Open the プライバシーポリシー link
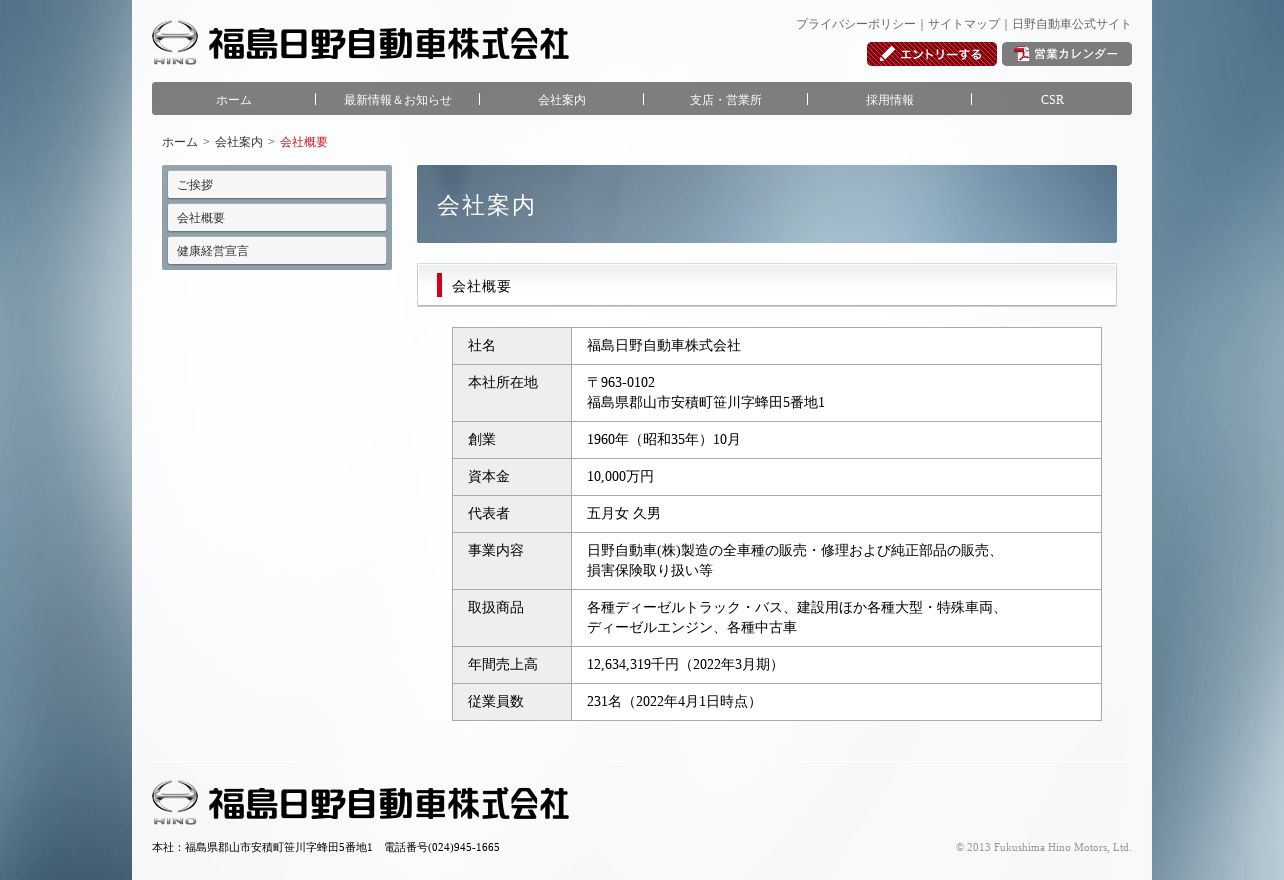Viewport: 1284px width, 880px height. point(856,24)
